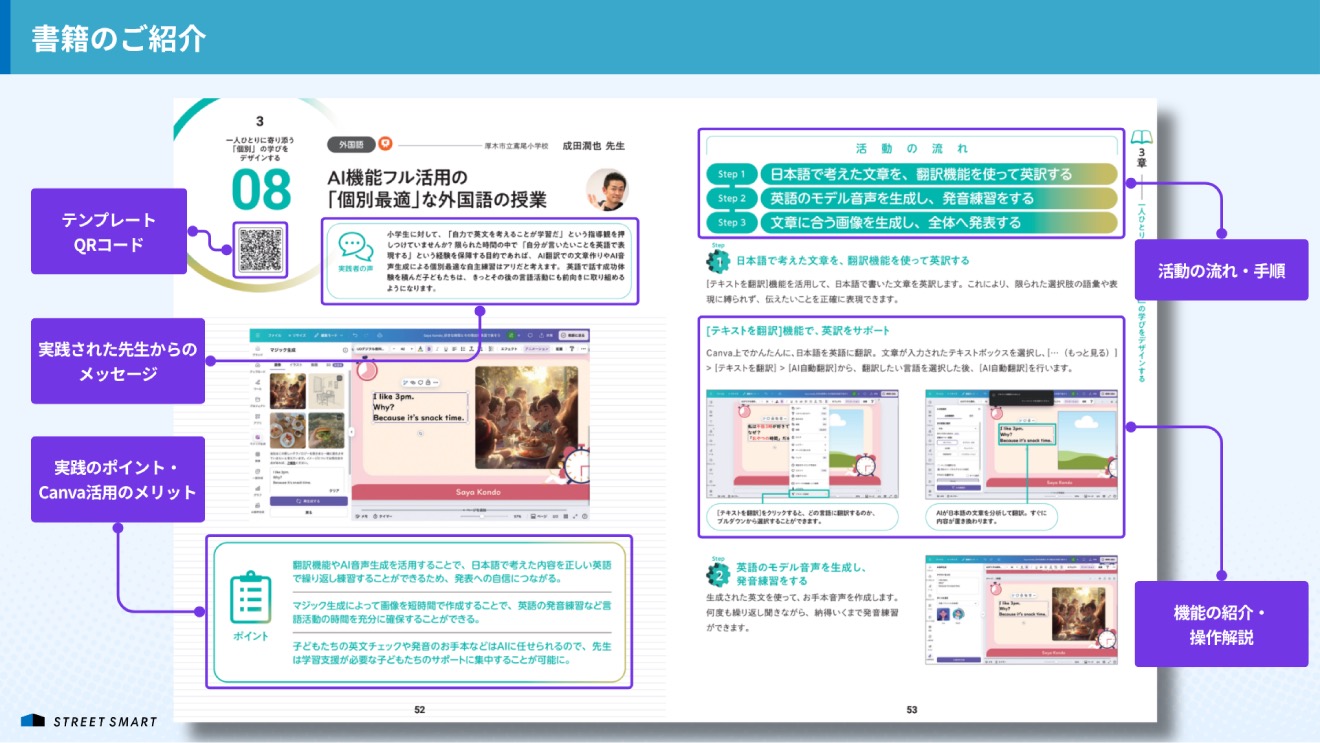Click the orange Canva badge beside 外国語
Screen dimensions: 1320x743
pos(385,145)
